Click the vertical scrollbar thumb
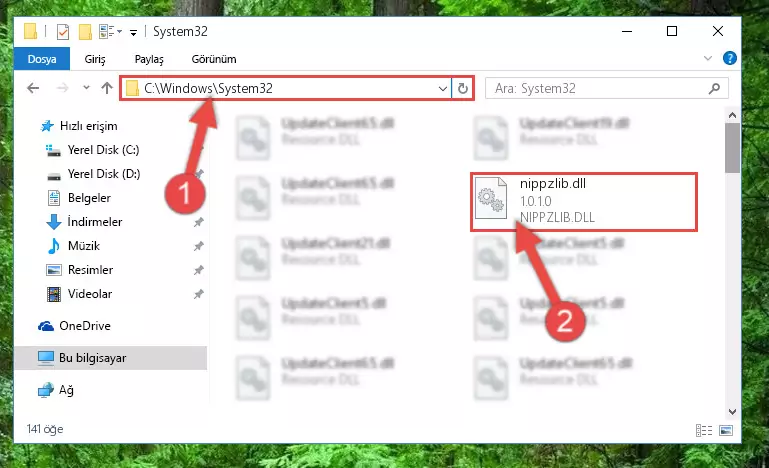 [x=732, y=148]
